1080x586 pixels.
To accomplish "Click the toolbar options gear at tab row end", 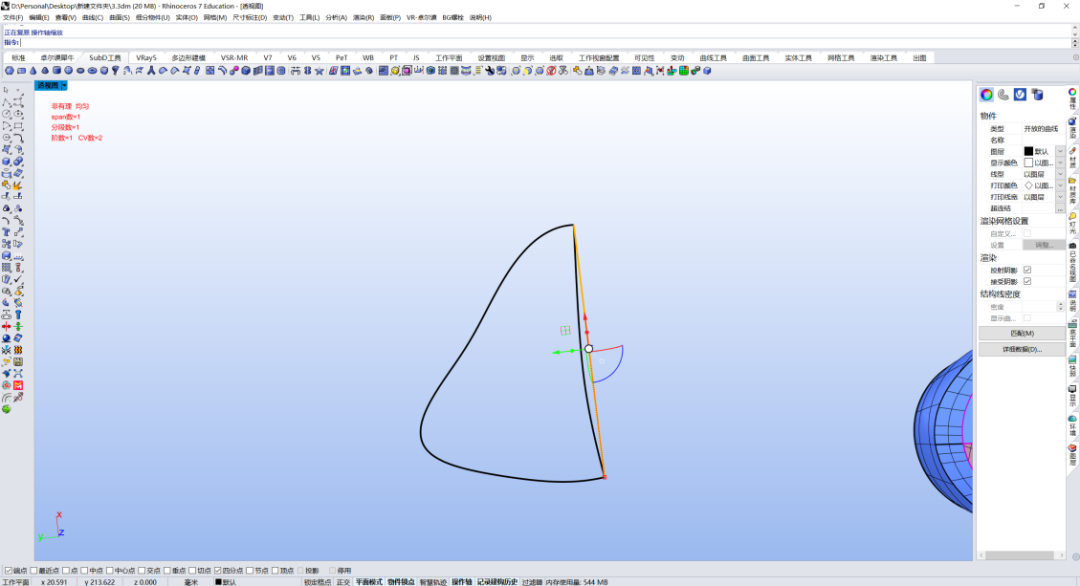I will [x=1075, y=58].
